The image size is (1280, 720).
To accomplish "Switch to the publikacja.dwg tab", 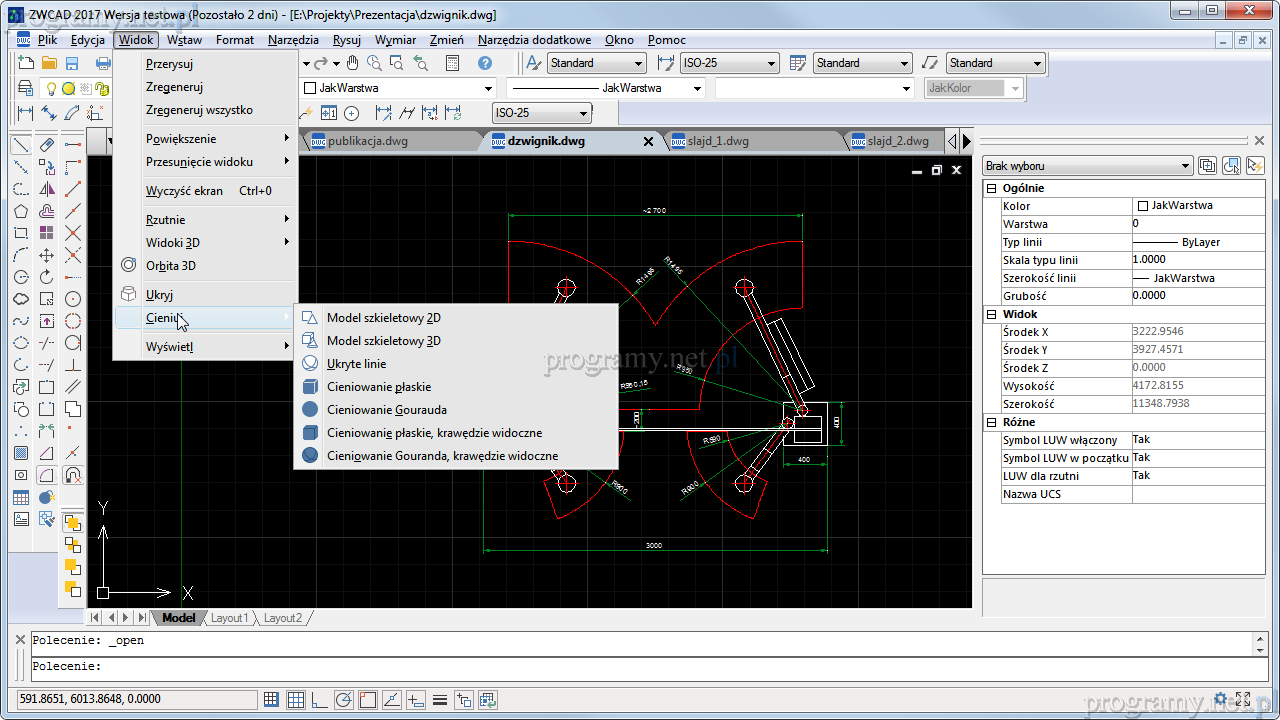I will [x=367, y=141].
